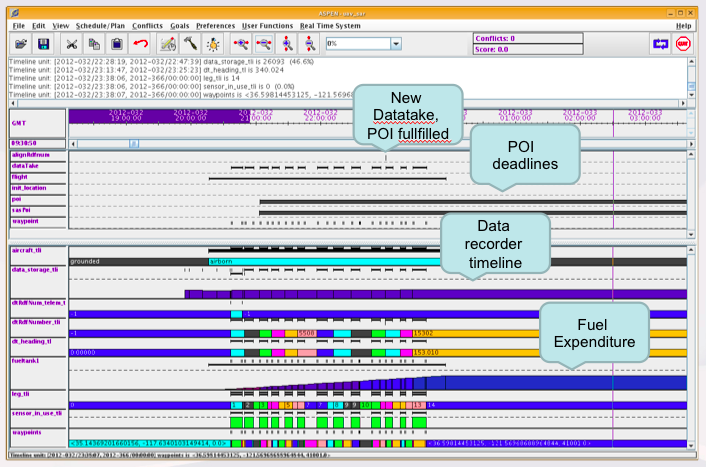
Task: Click the flight activity bar
Action: click(x=327, y=179)
